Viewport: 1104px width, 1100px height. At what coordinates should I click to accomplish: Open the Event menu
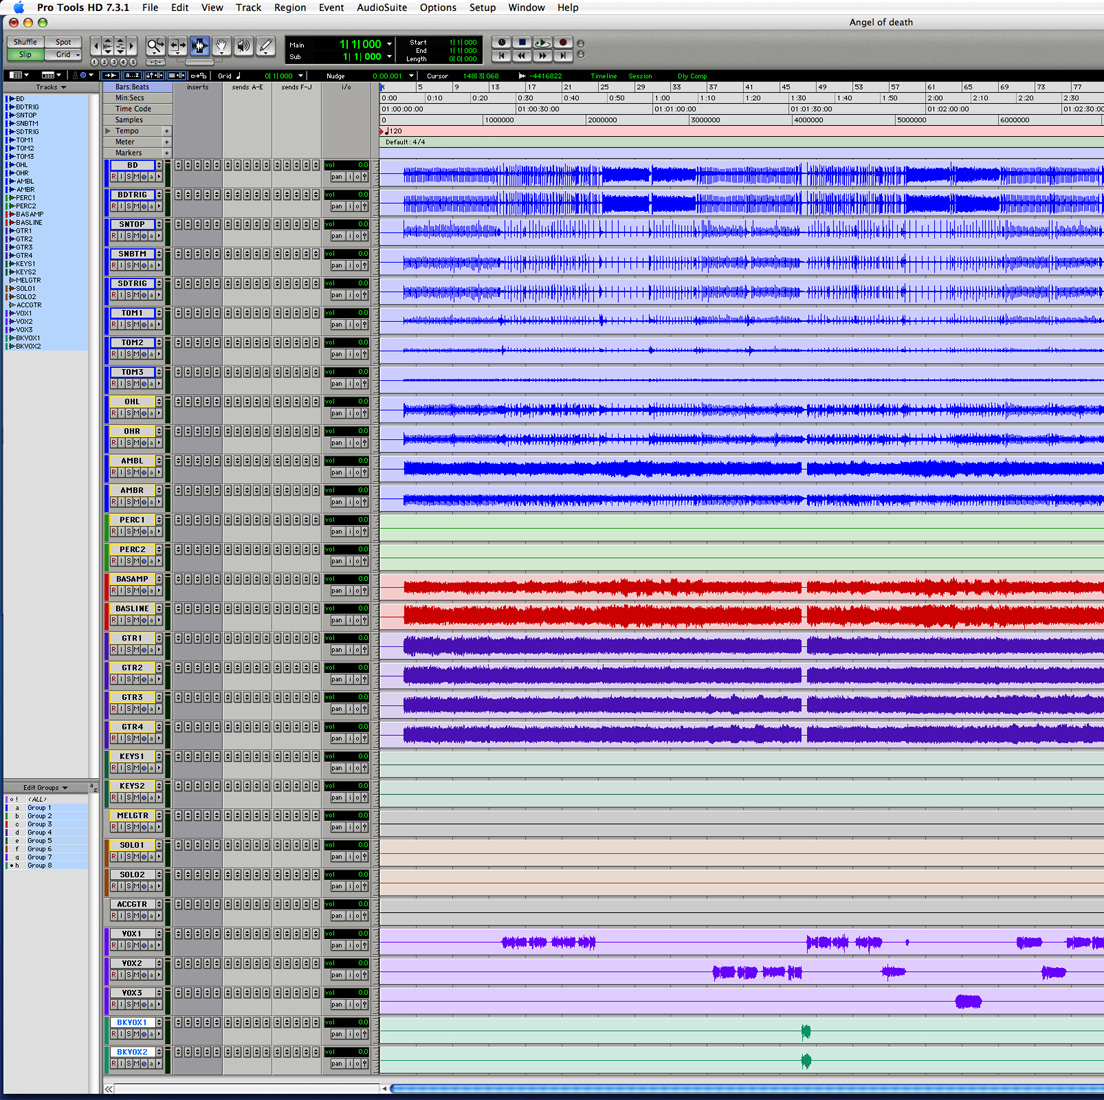(331, 8)
